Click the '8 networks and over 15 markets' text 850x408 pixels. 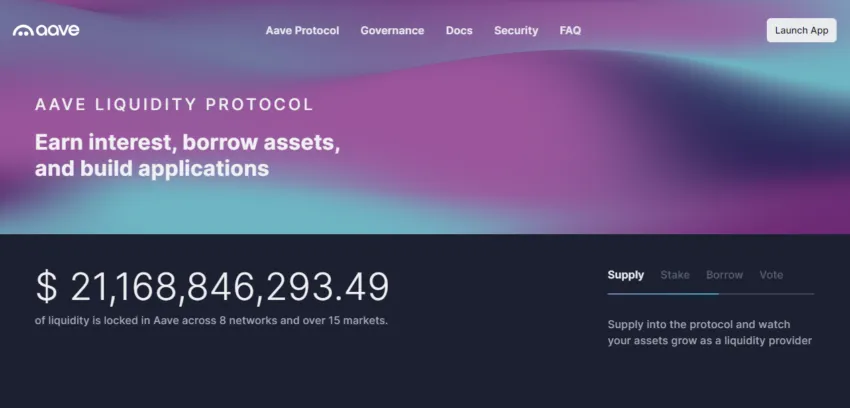300,321
